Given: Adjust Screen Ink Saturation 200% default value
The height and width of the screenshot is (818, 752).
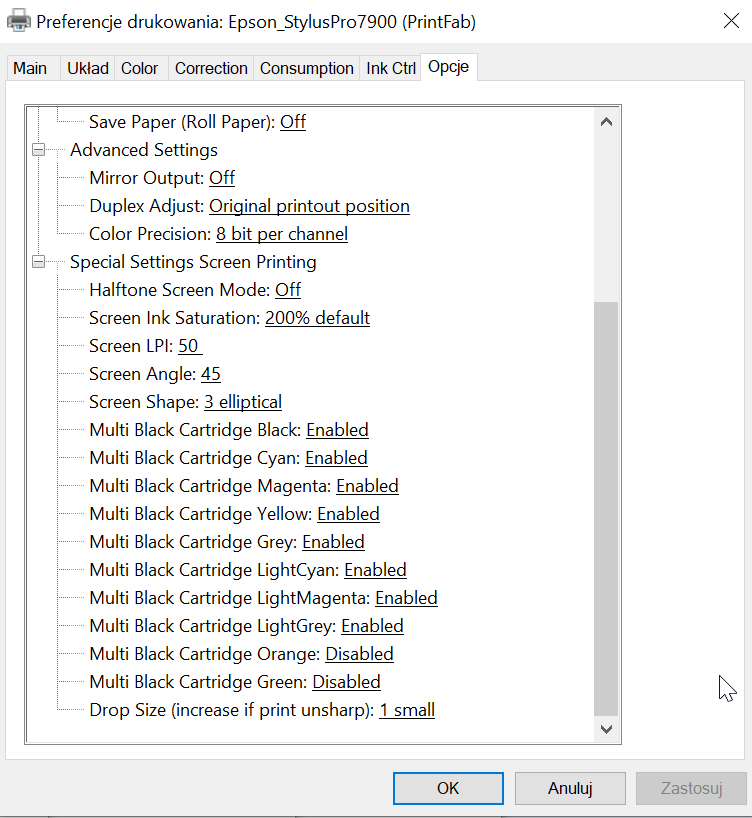Looking at the screenshot, I should pyautogui.click(x=317, y=318).
